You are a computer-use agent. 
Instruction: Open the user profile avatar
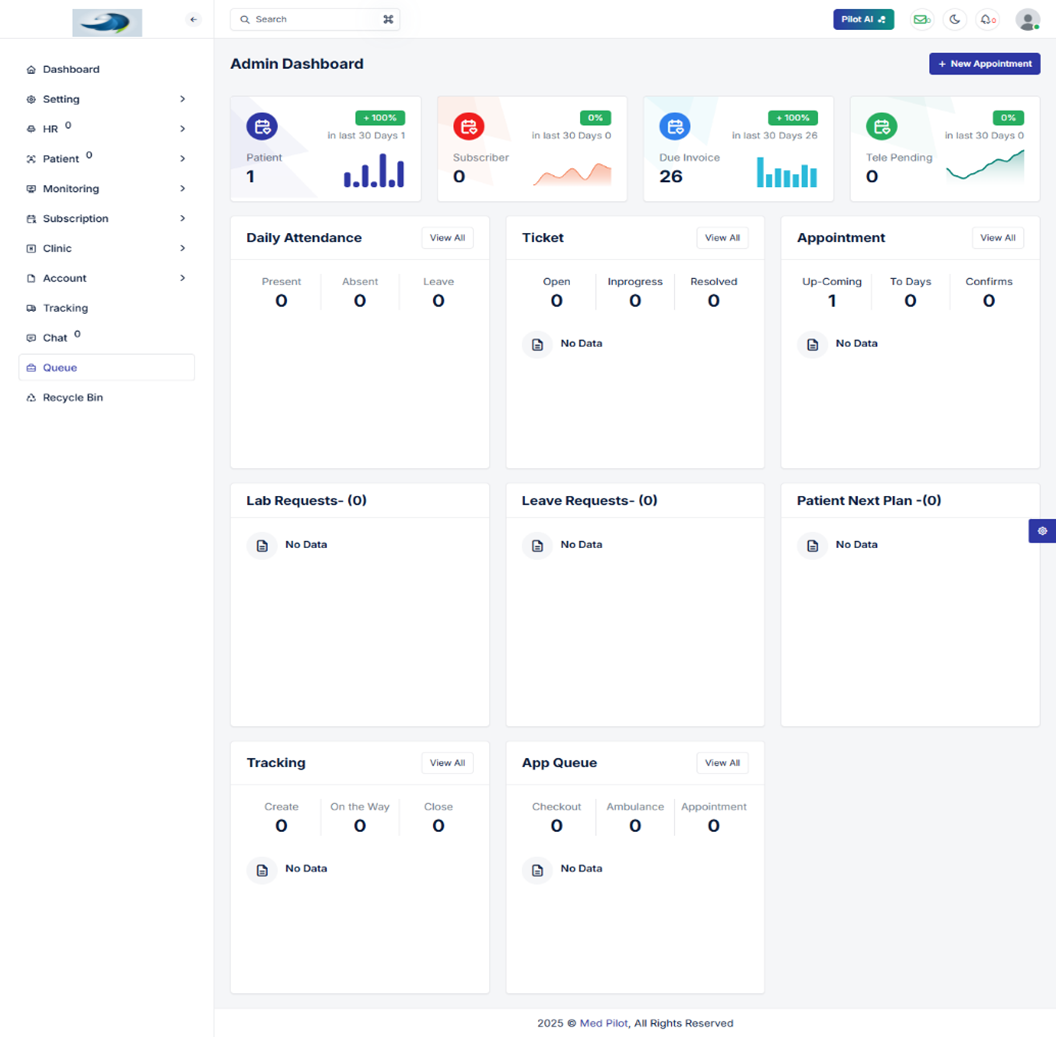click(1027, 19)
